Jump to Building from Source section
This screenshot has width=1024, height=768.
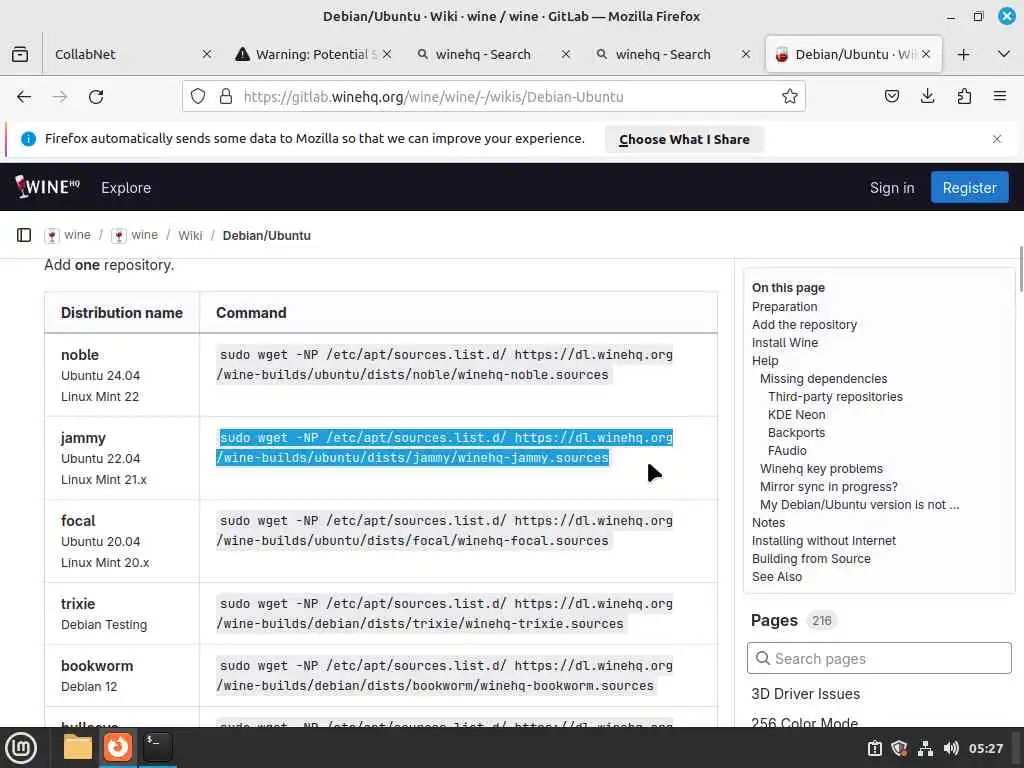(x=811, y=558)
